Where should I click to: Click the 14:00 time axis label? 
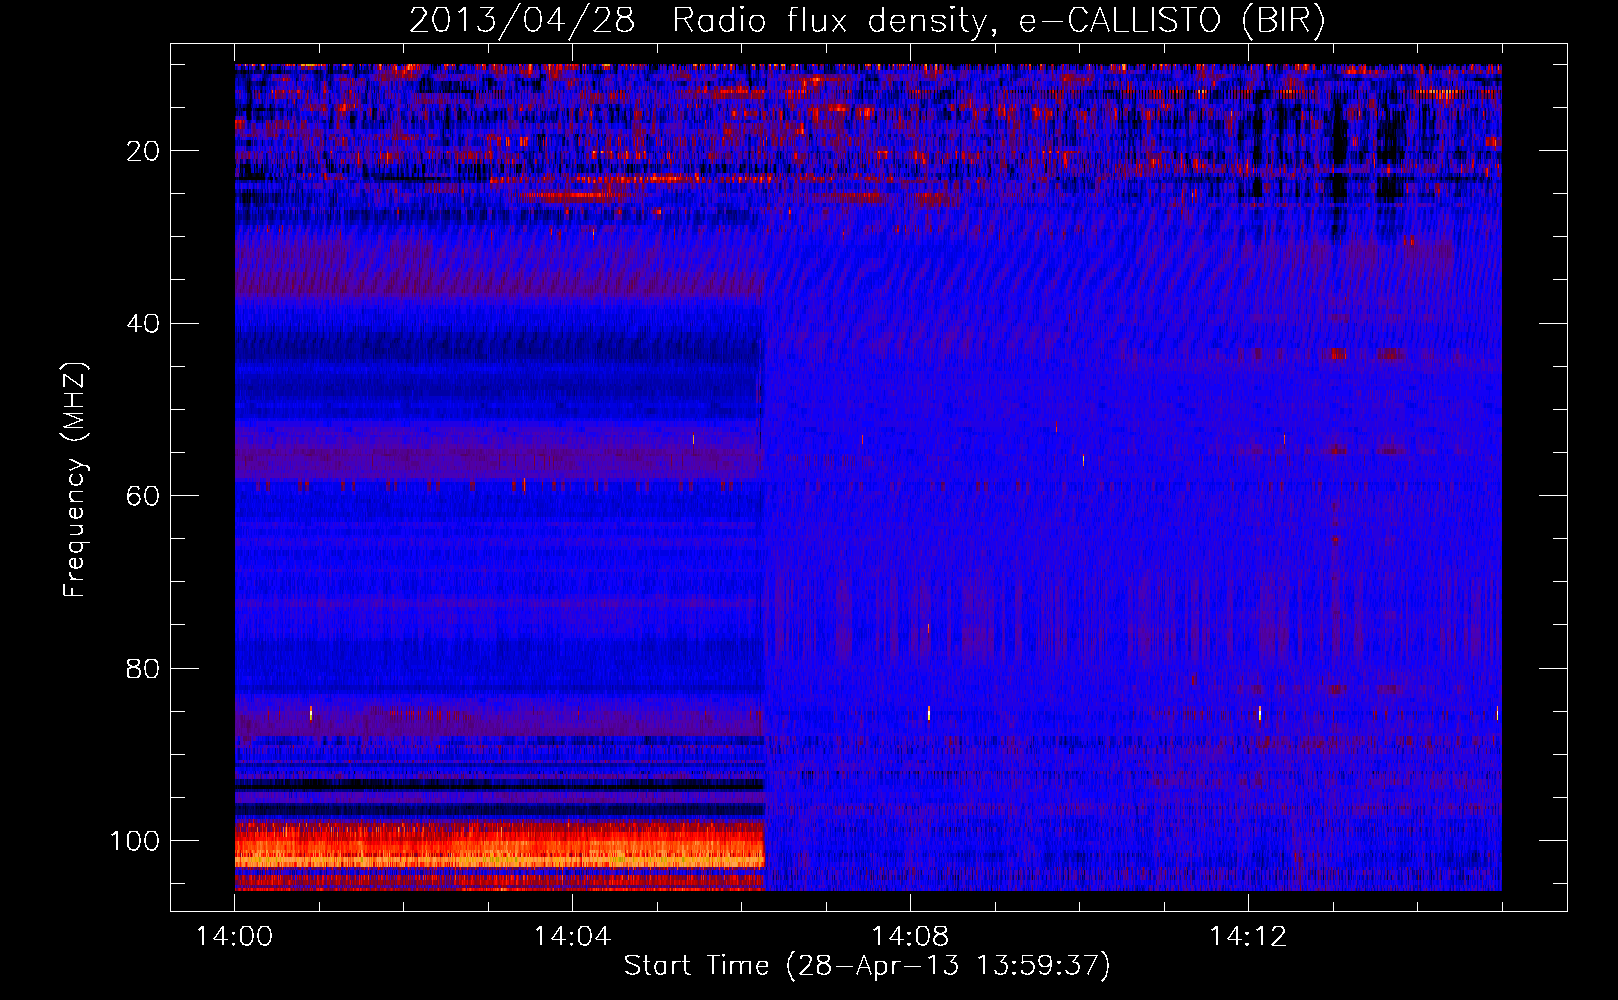click(234, 936)
